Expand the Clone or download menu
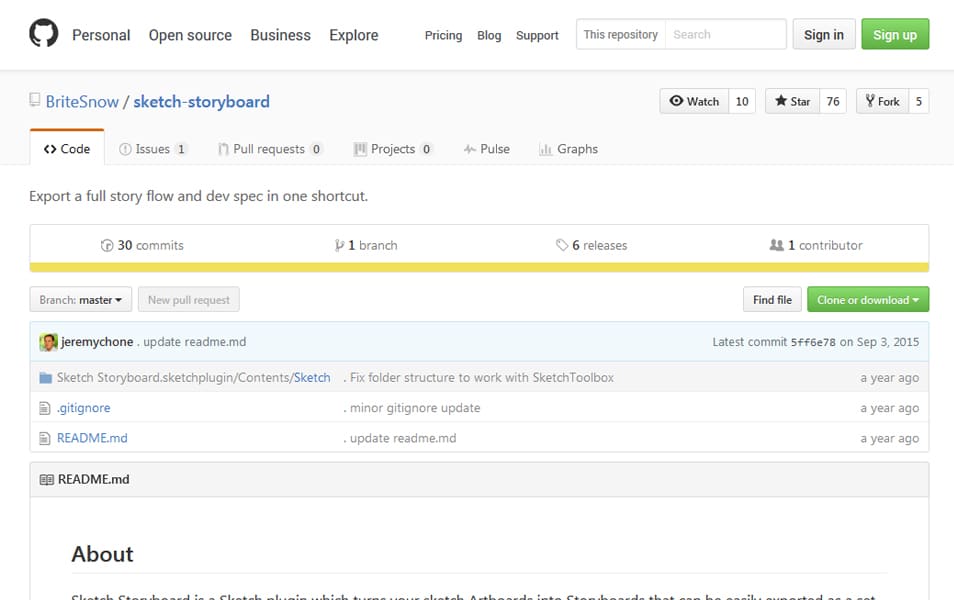 coord(867,300)
